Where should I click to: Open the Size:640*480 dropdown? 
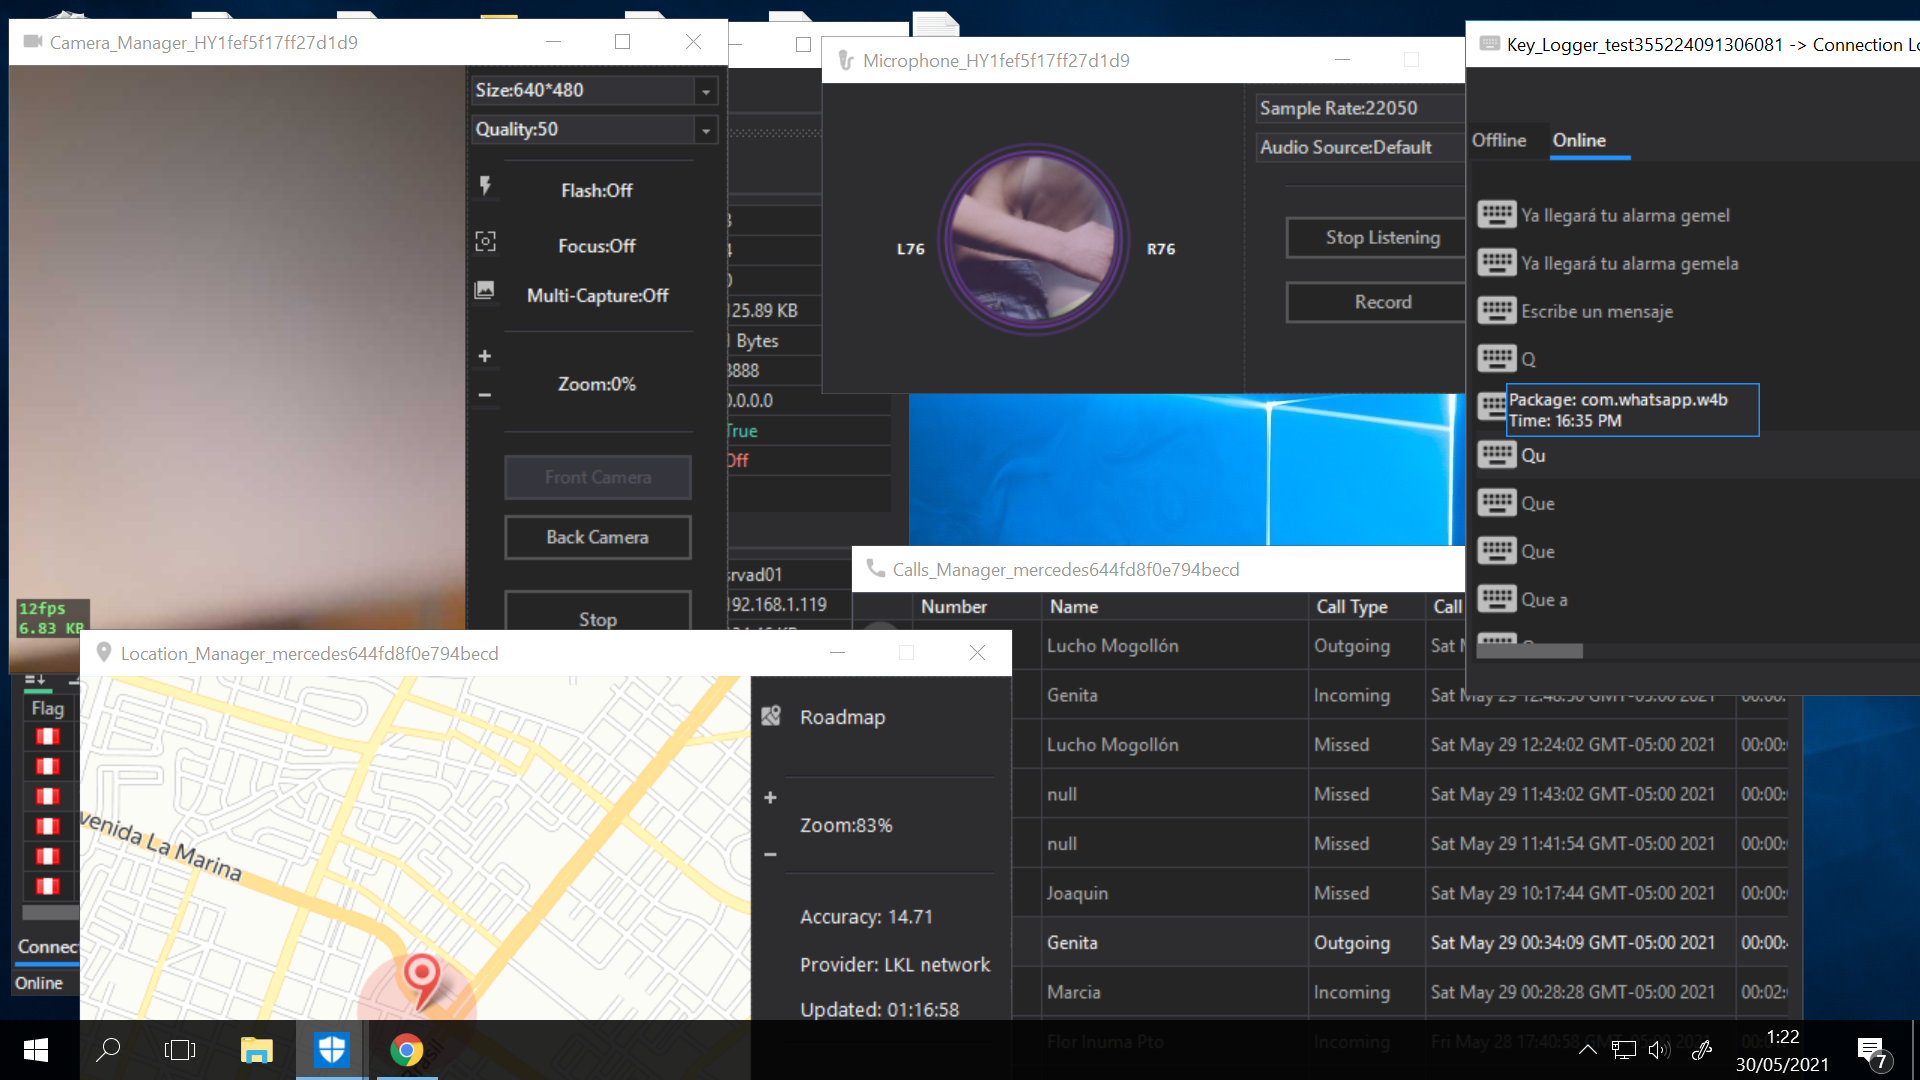click(594, 90)
